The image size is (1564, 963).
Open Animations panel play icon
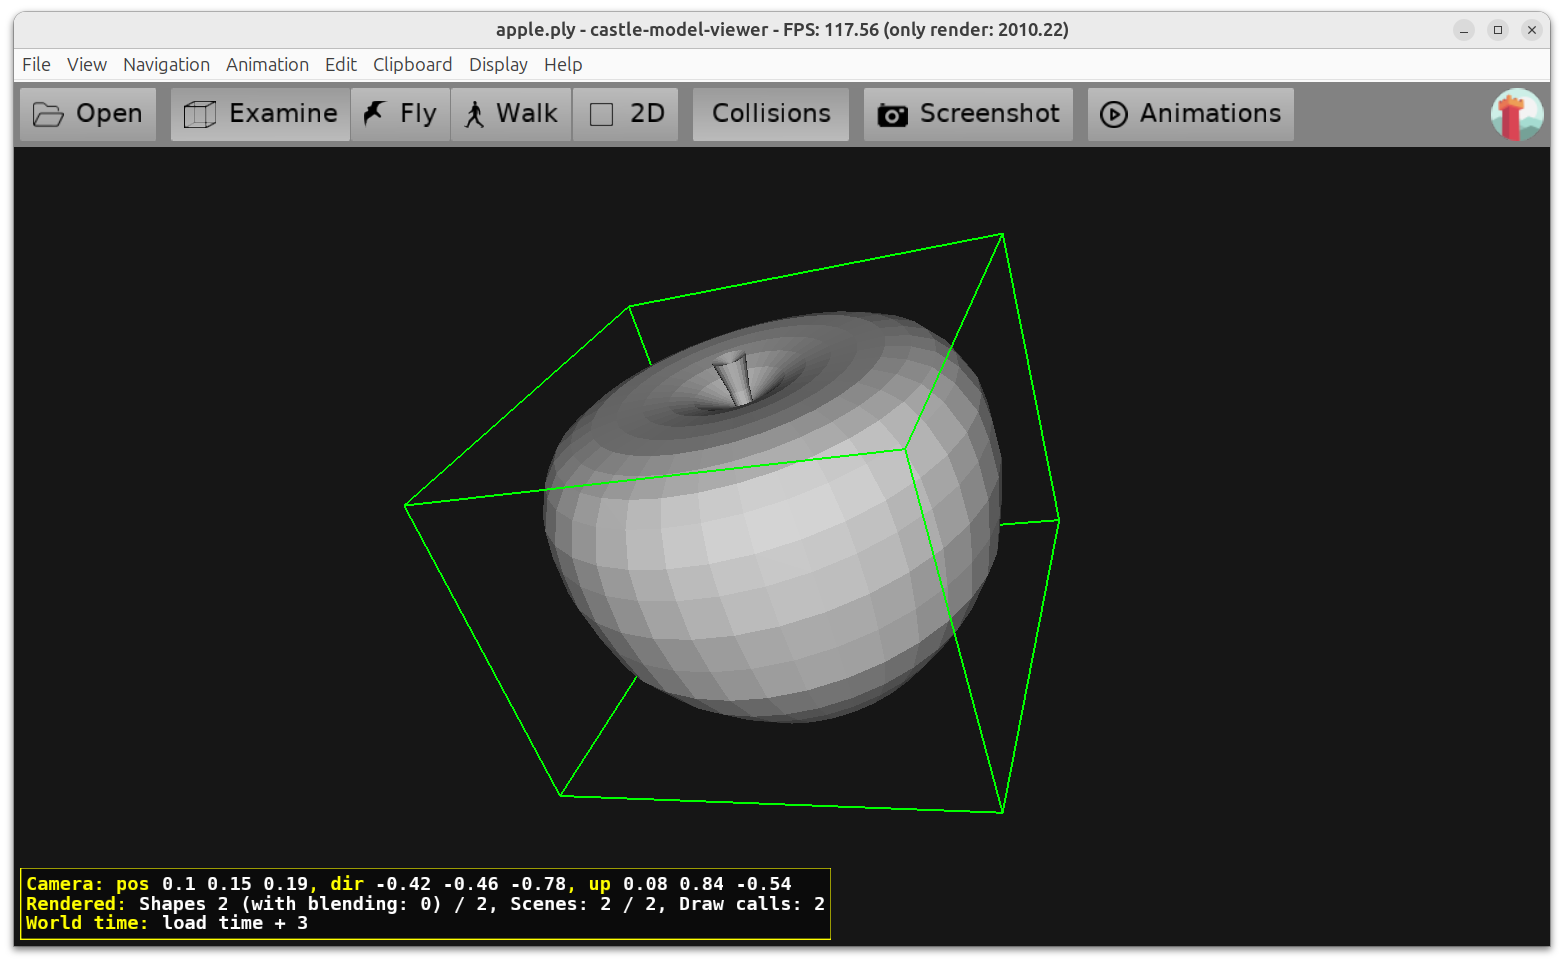(1113, 115)
